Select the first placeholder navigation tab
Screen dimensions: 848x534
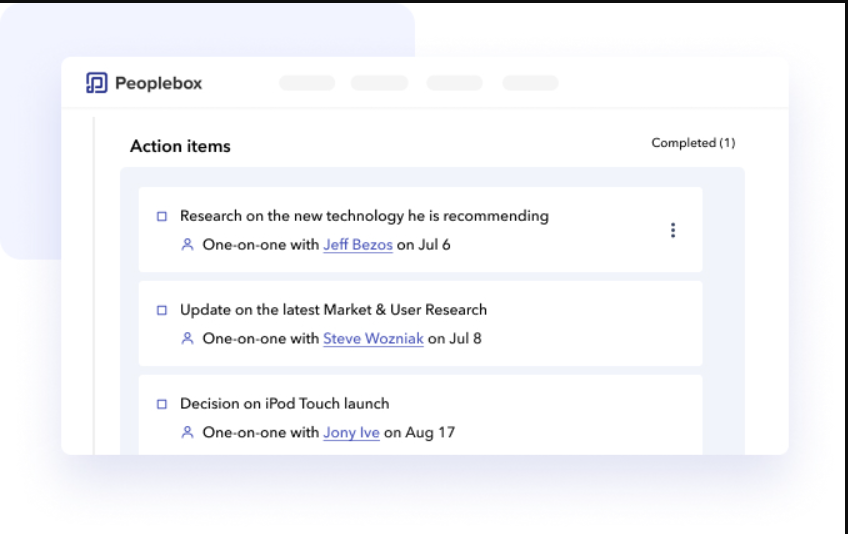click(x=307, y=83)
